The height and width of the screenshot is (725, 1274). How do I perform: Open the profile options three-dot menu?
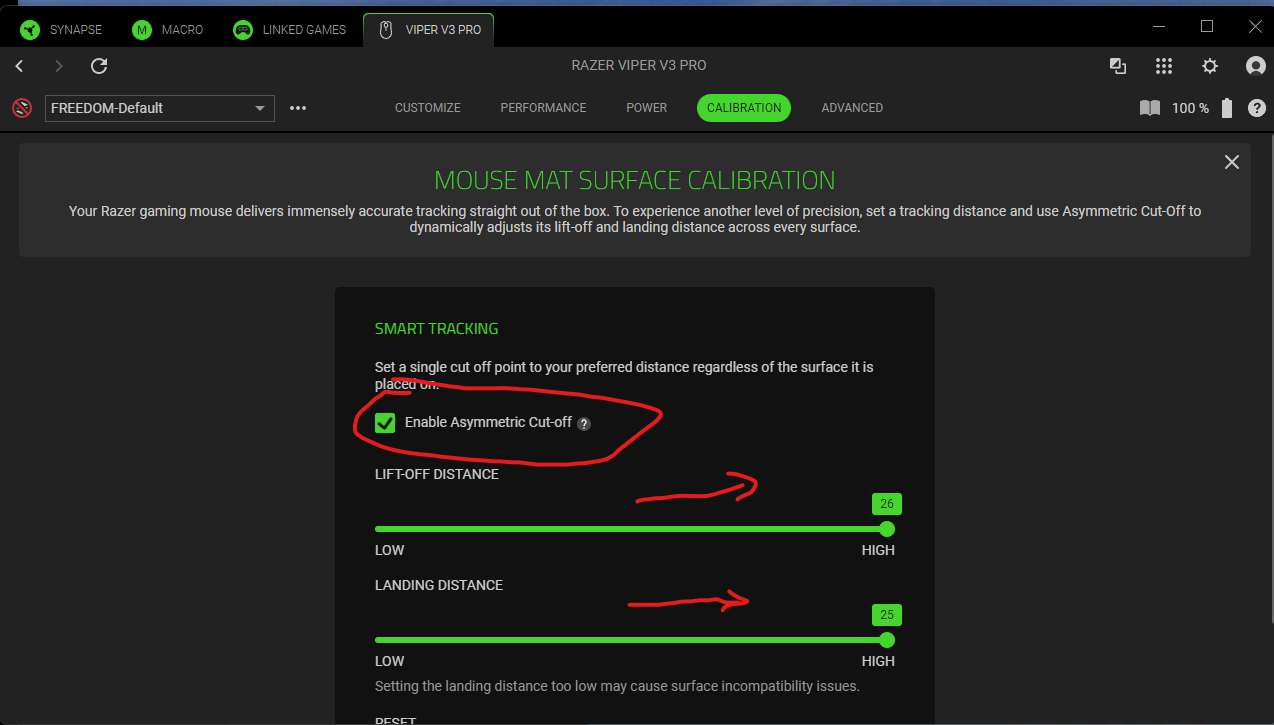[298, 108]
